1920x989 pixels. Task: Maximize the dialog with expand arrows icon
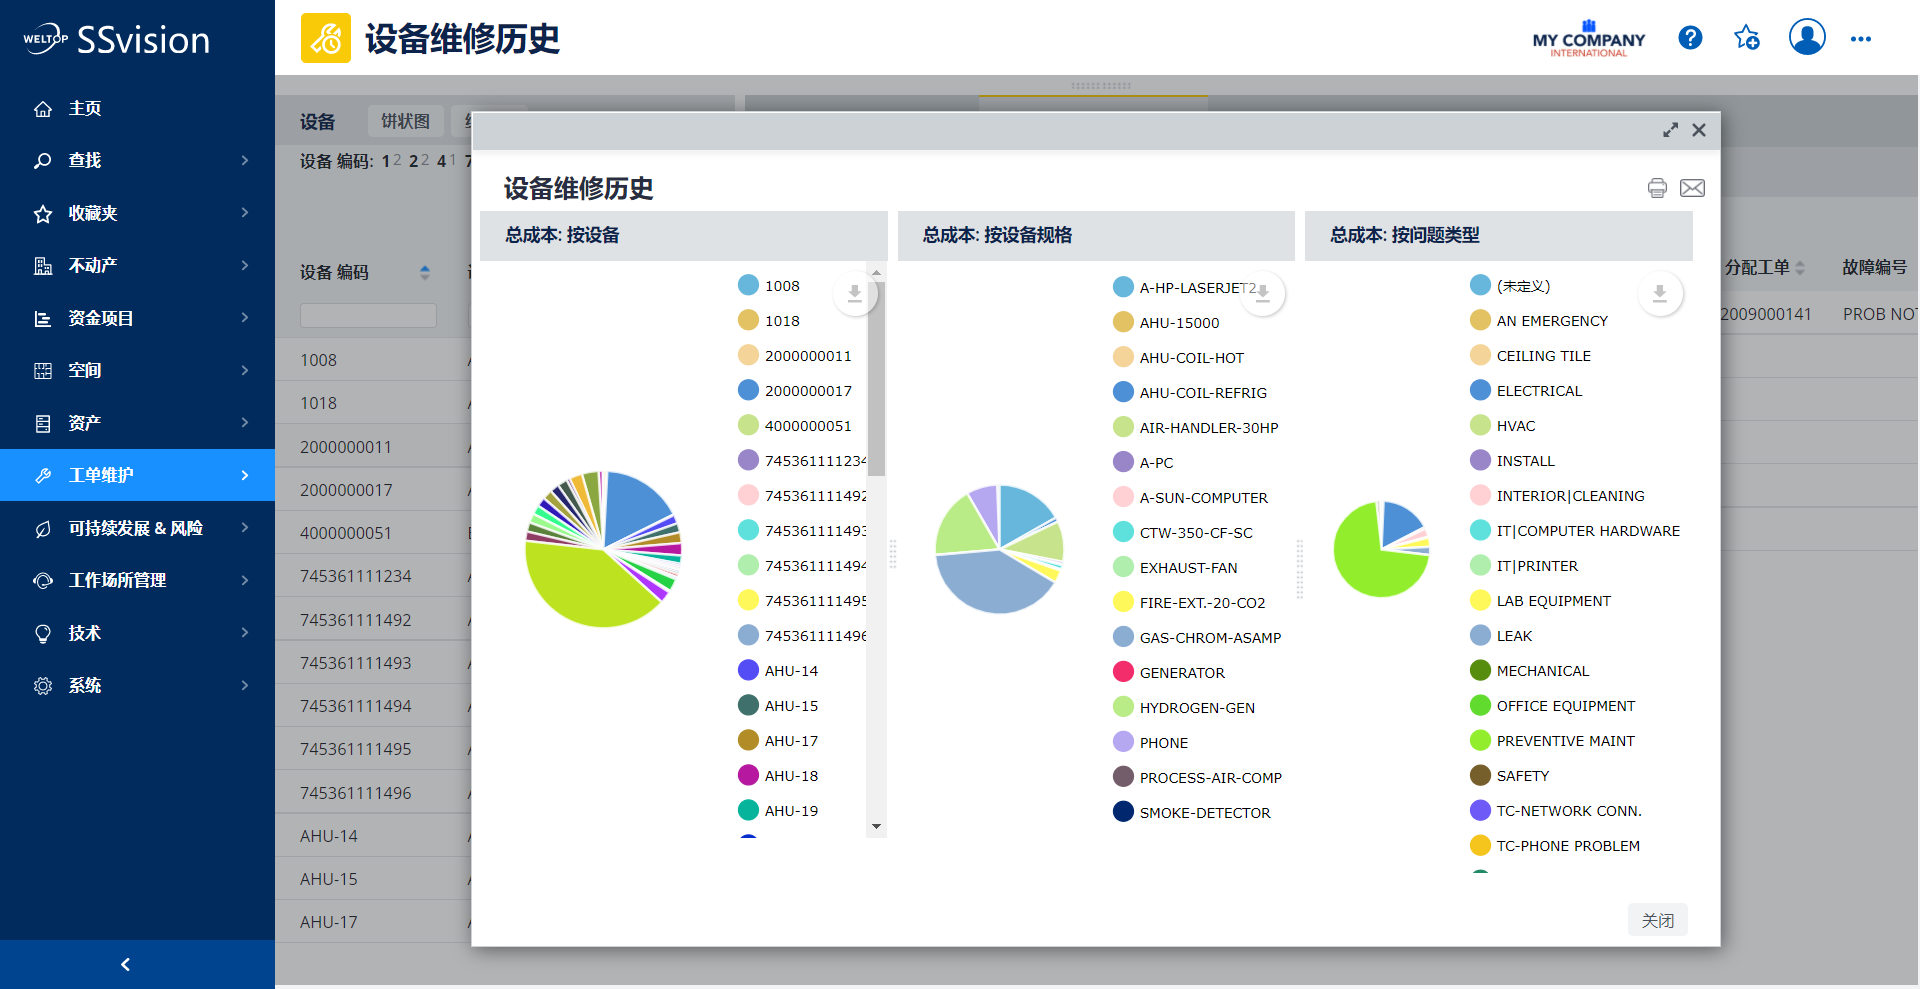point(1670,130)
